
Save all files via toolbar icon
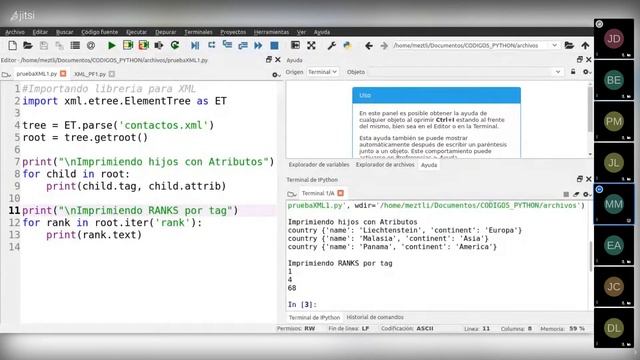pyautogui.click(x=59, y=45)
